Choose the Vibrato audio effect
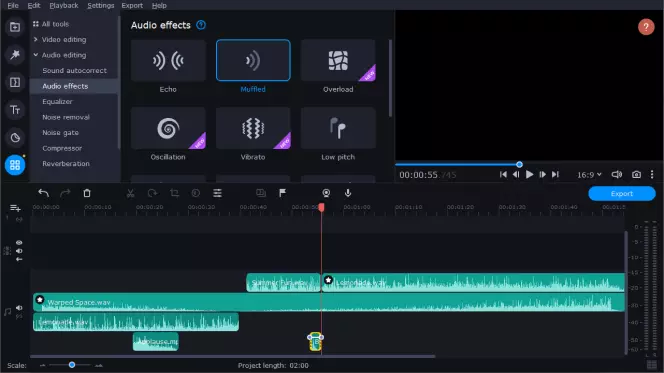This screenshot has height=373, width=664. (253, 128)
